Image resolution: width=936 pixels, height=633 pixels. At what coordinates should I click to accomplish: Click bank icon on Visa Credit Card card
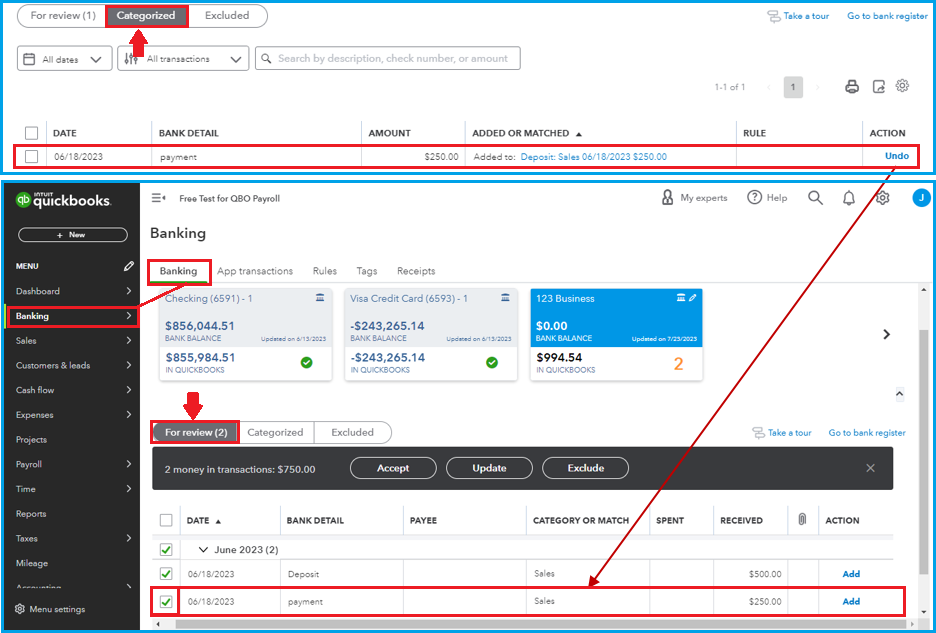pos(506,297)
